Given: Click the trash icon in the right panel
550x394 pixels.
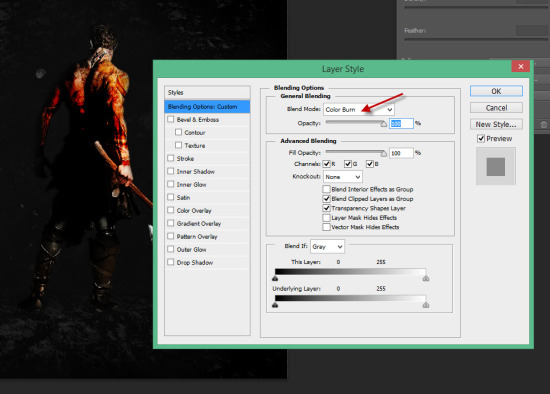Looking at the screenshot, I should (543, 125).
